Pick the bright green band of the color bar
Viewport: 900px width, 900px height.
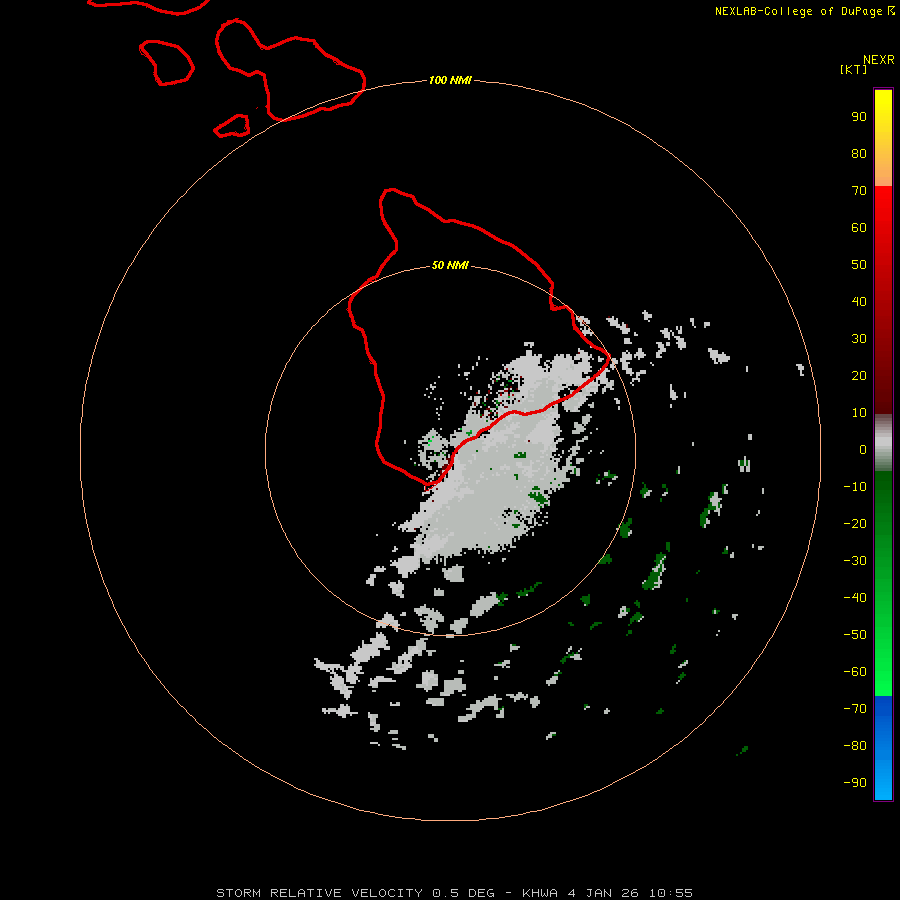(x=883, y=584)
